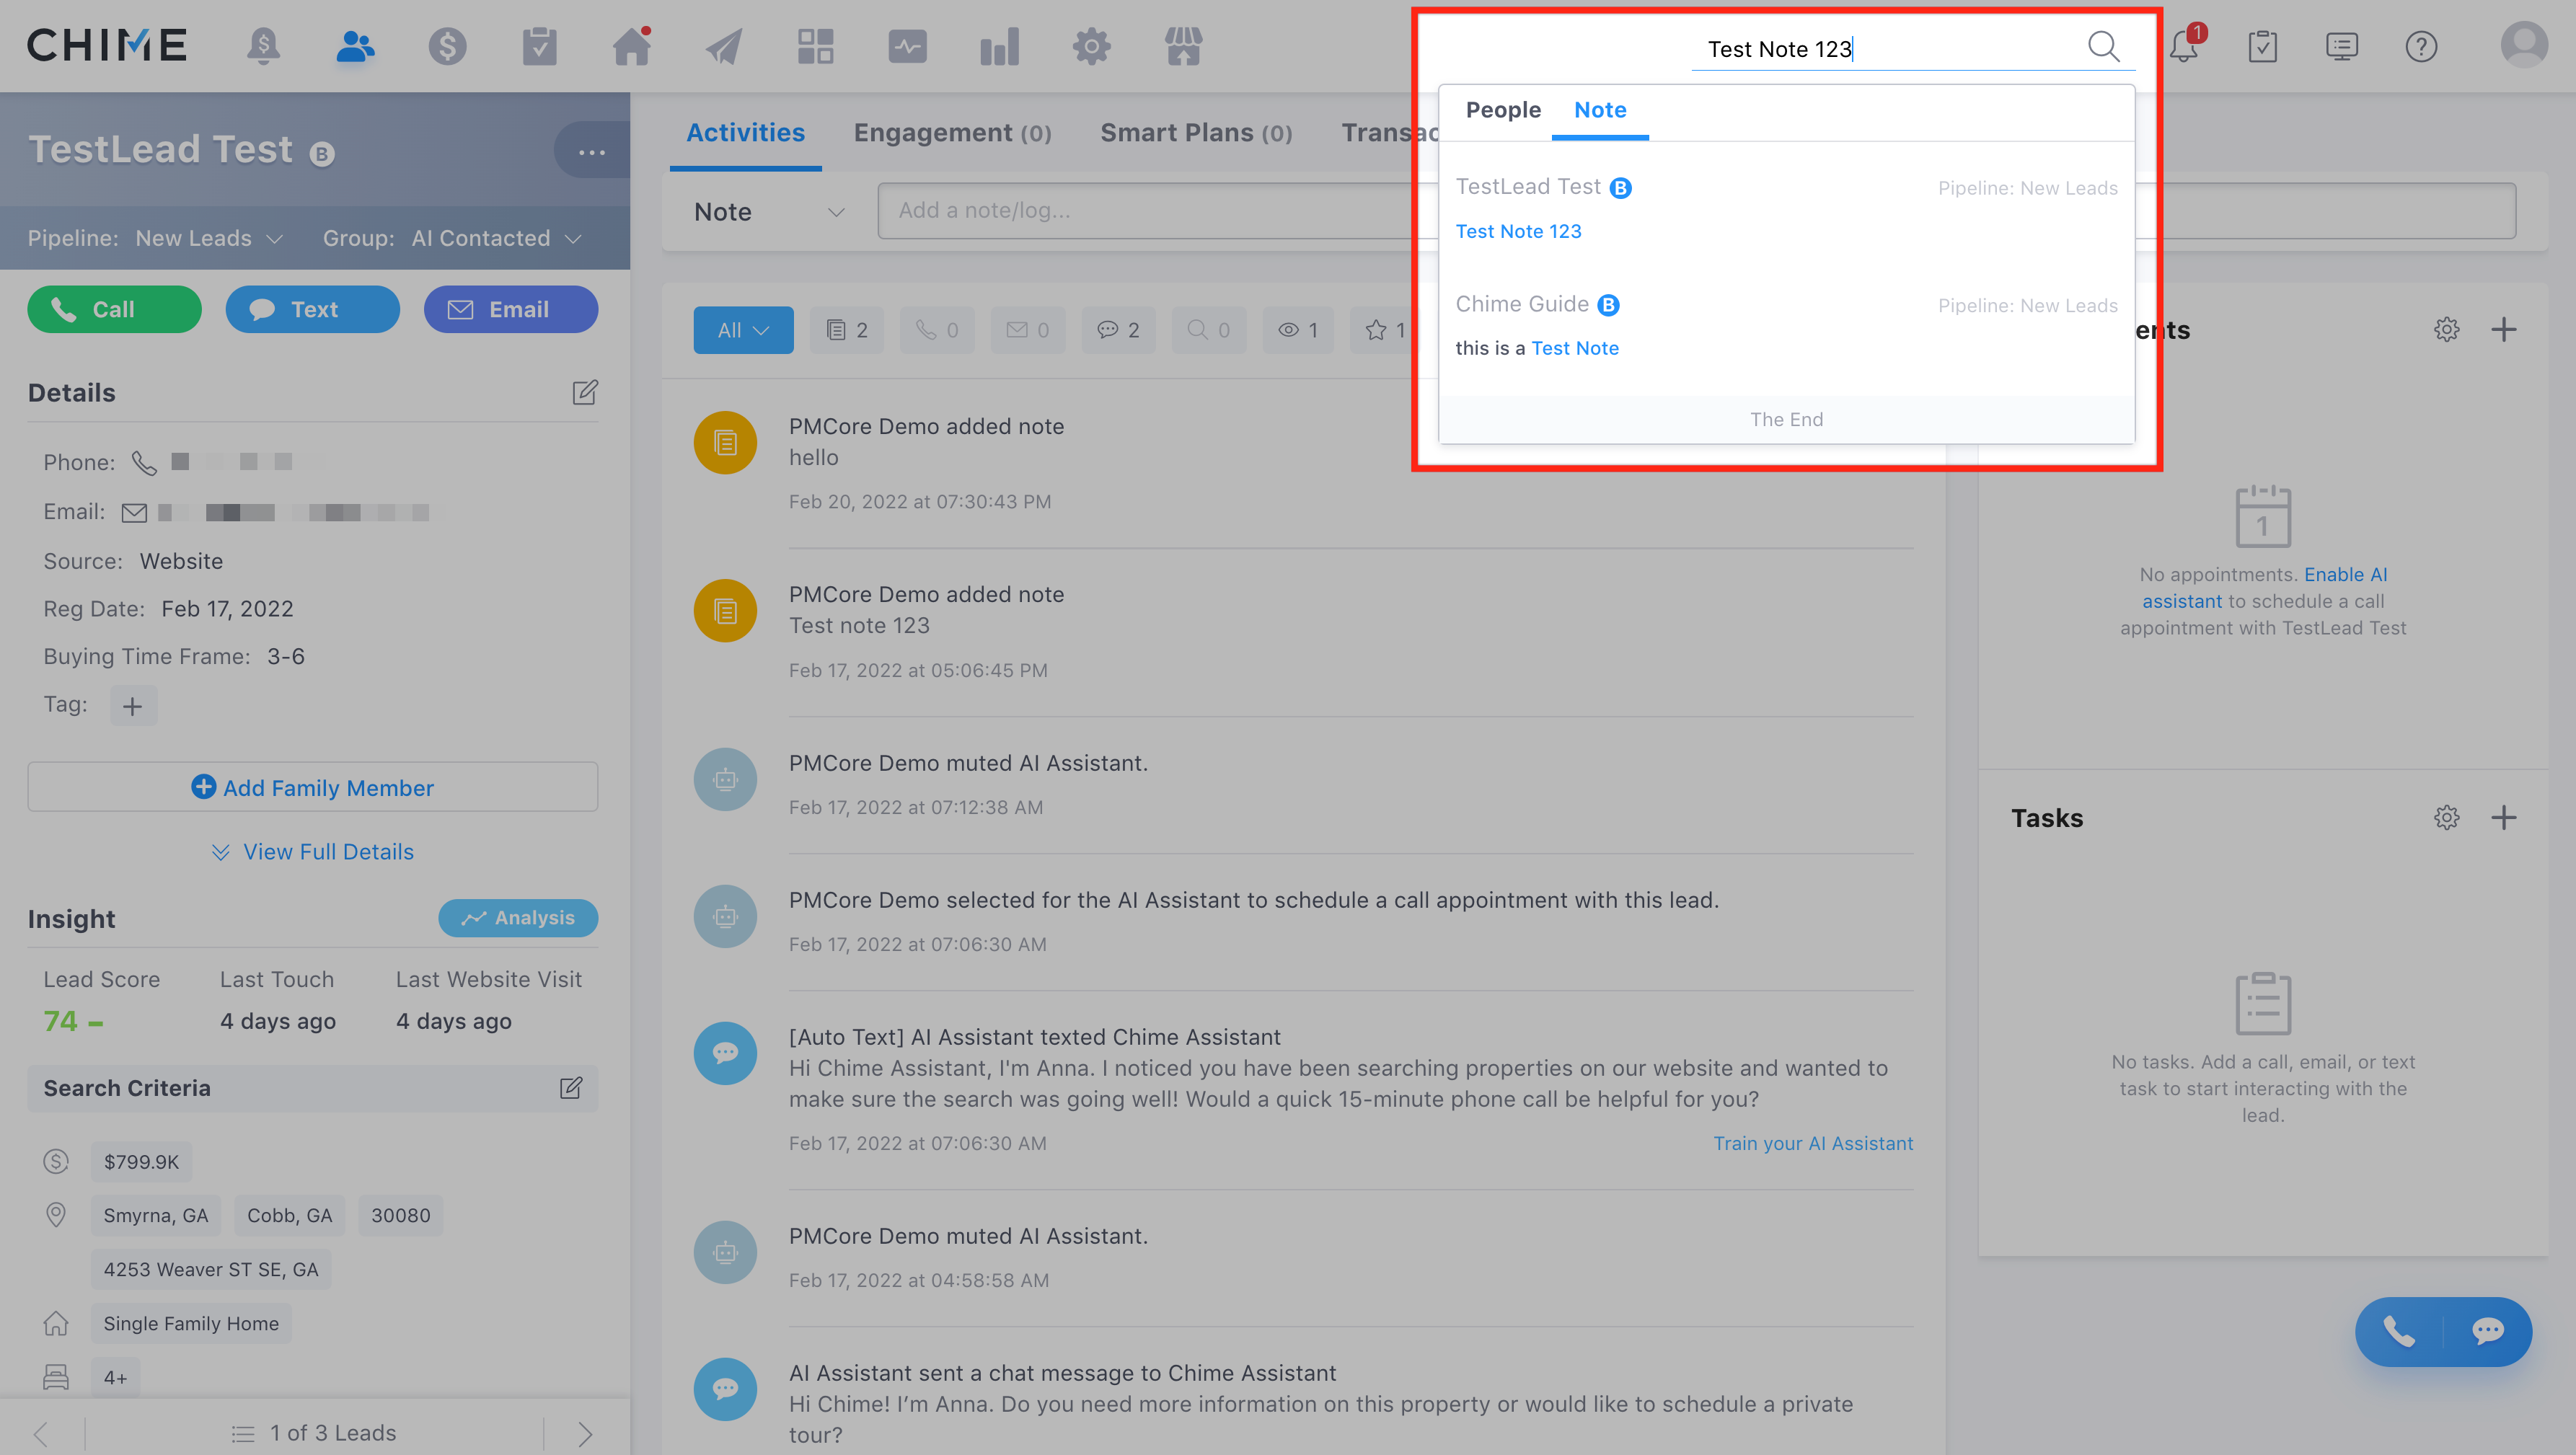Open the help question mark icon
This screenshot has width=2576, height=1455.
2421,46
